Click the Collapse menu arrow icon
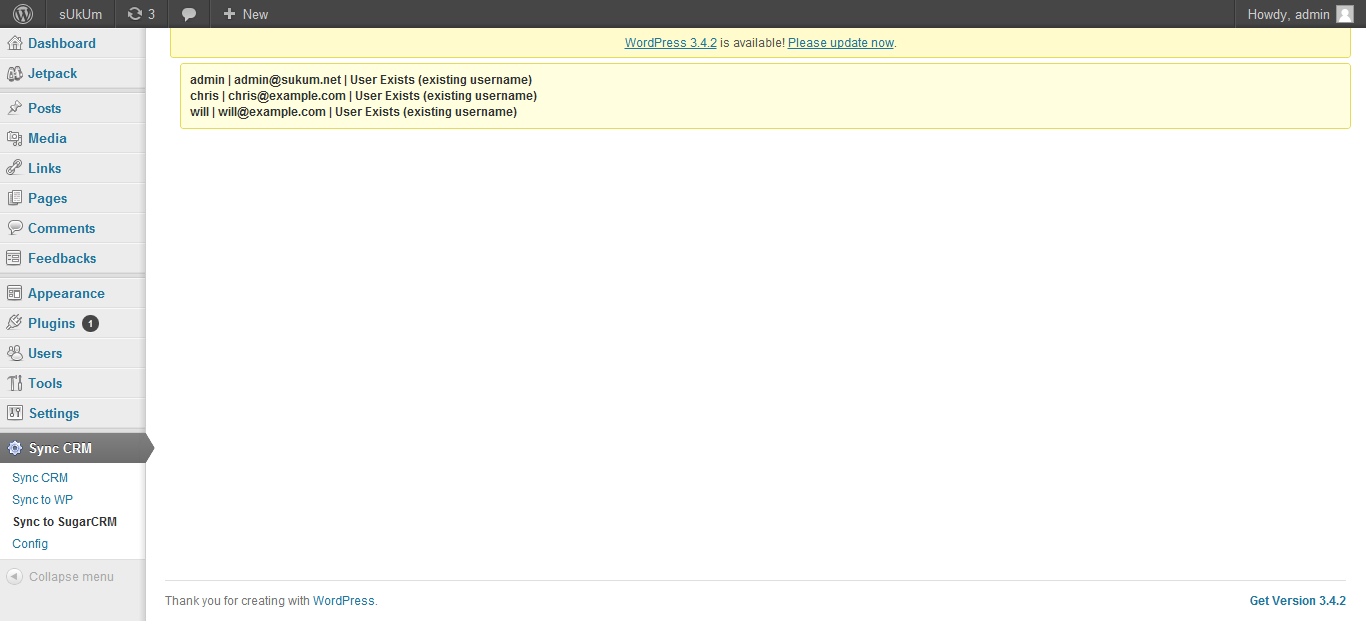The image size is (1366, 621). [x=14, y=577]
